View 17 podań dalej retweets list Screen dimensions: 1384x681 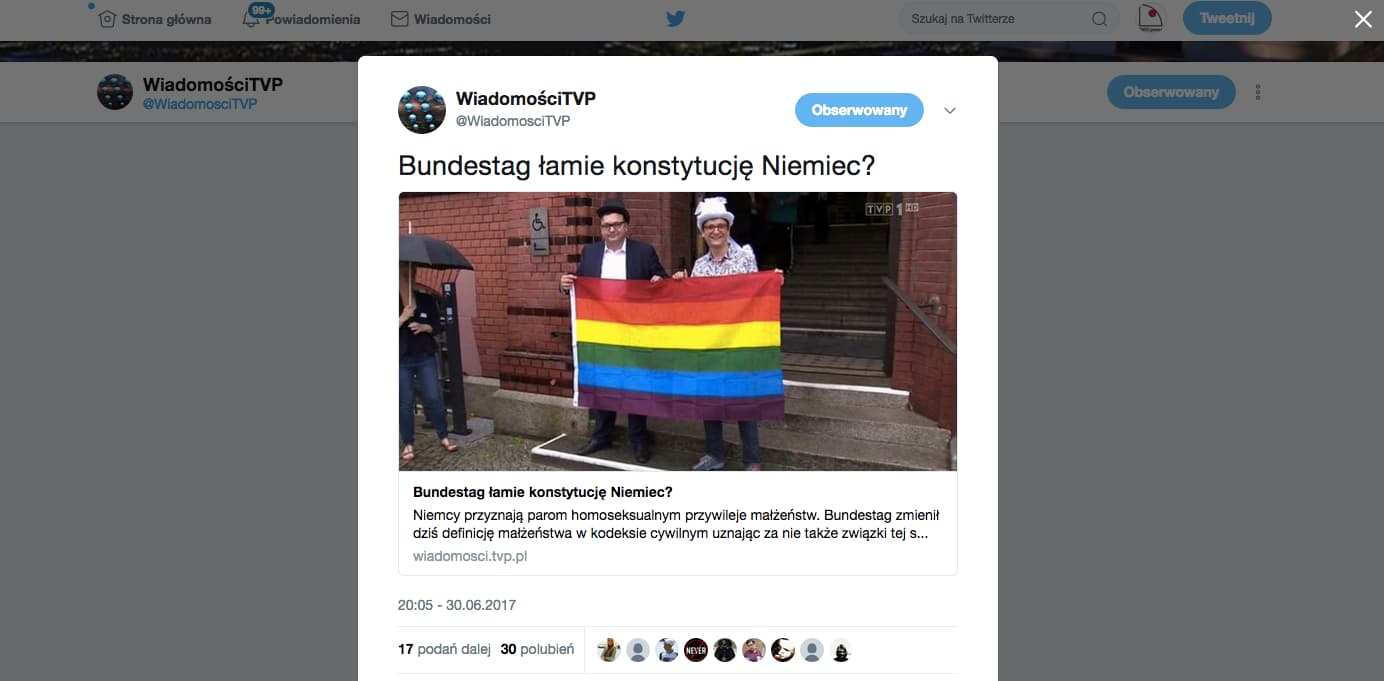coord(444,649)
